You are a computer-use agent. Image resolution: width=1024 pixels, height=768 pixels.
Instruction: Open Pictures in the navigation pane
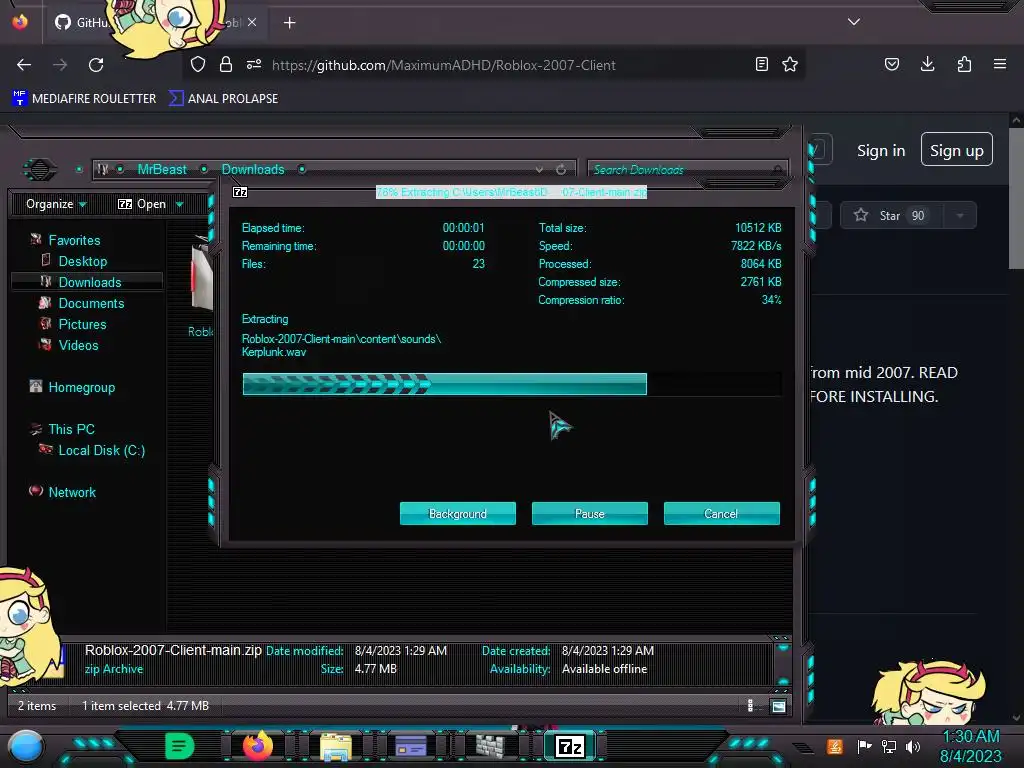82,324
